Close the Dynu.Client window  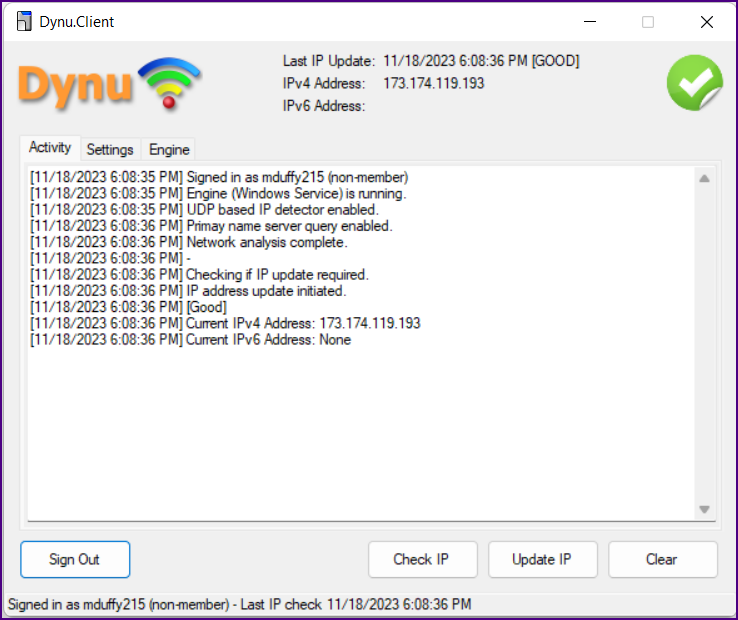[706, 22]
